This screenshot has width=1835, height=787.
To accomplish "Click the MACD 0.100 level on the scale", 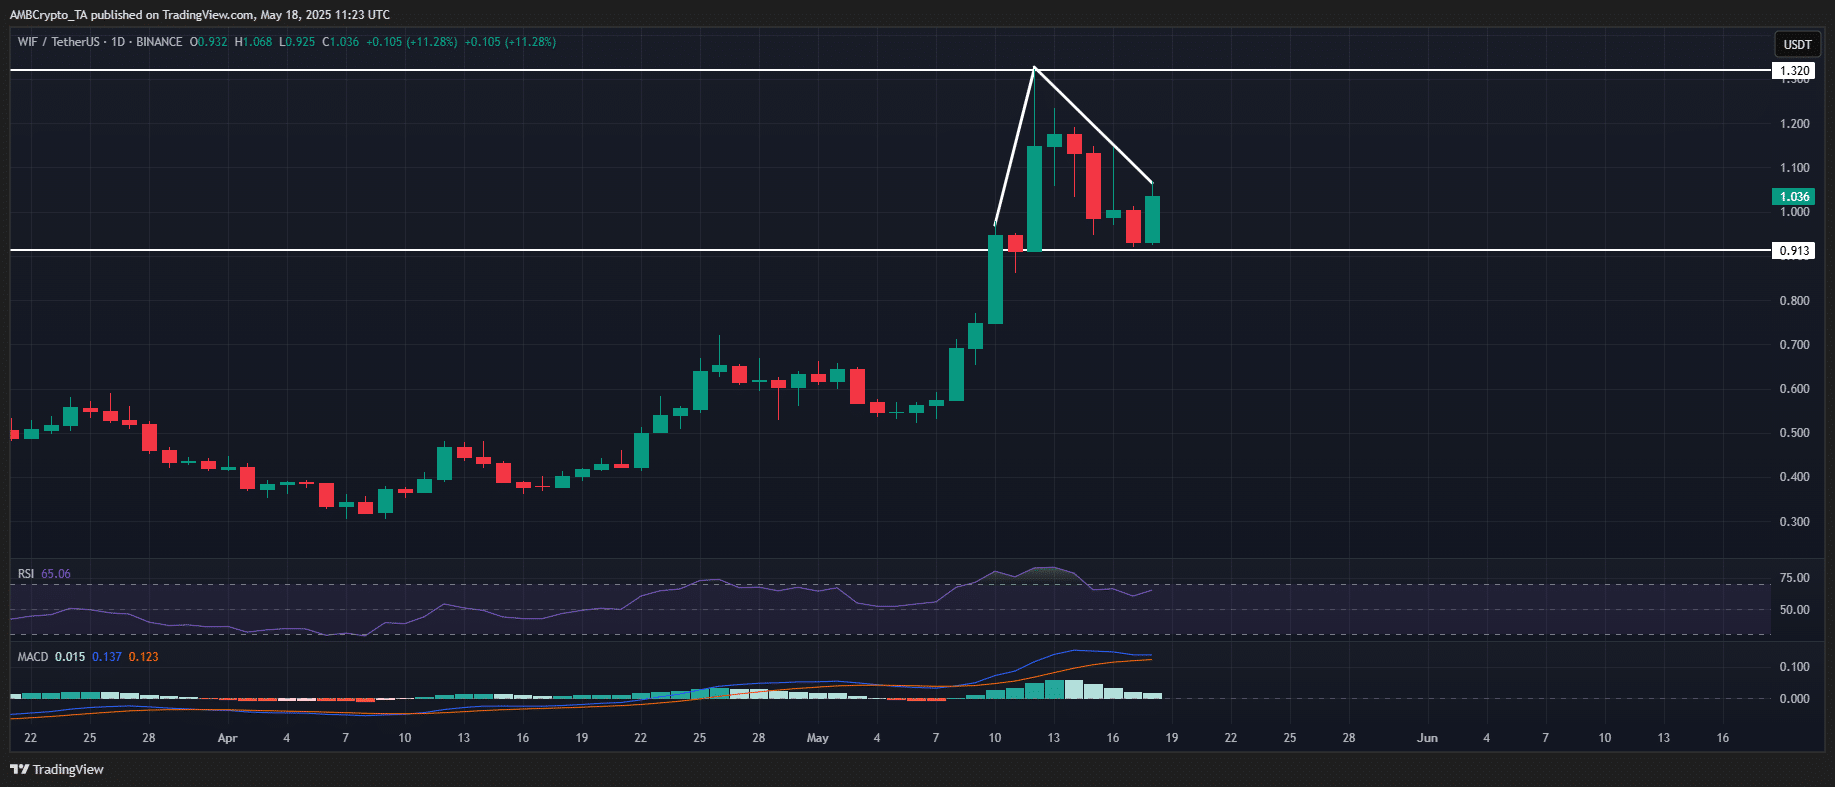I will tap(1794, 667).
